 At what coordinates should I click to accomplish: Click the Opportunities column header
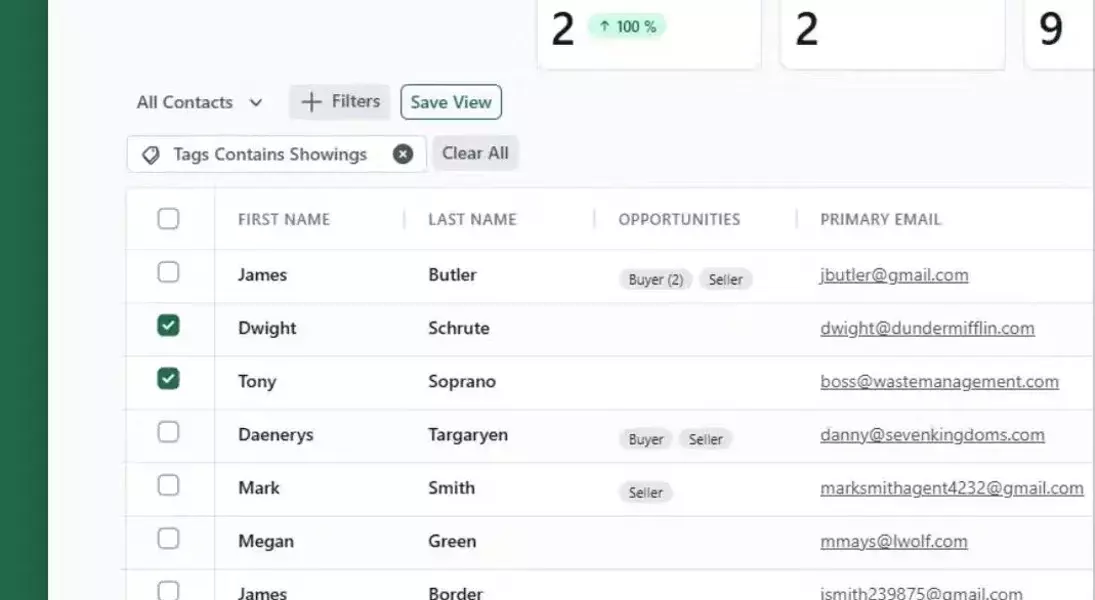click(679, 219)
